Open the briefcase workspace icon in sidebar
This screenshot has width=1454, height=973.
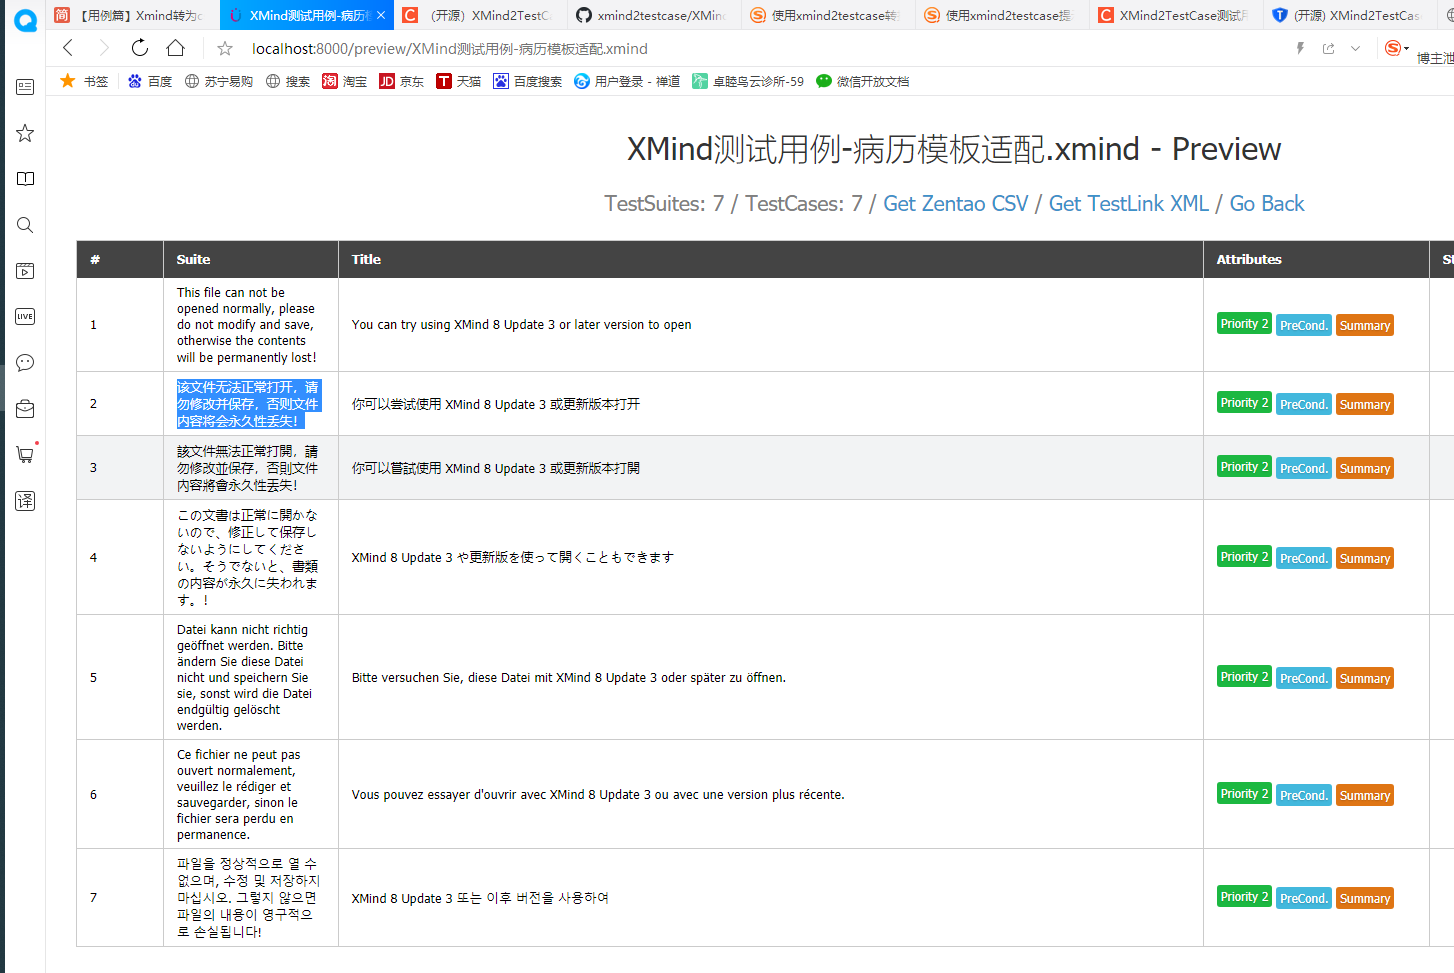pyautogui.click(x=25, y=408)
